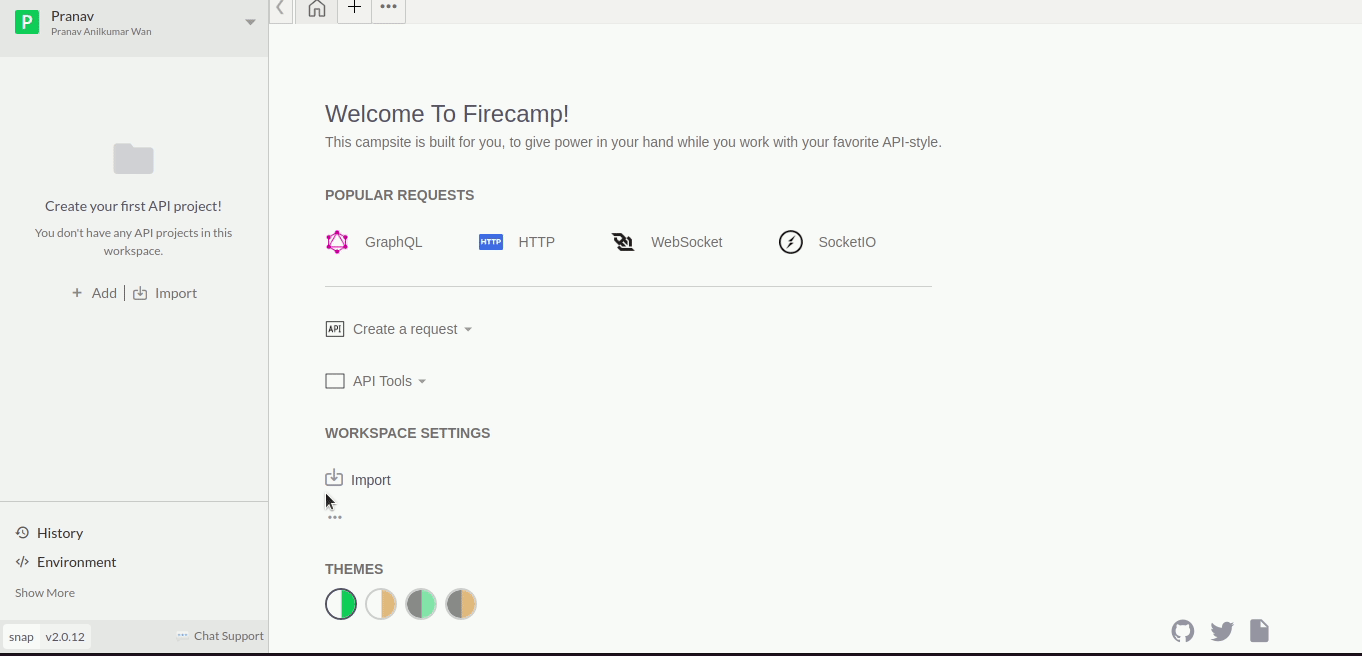Click the API icon beside Create a request
The width and height of the screenshot is (1362, 656).
point(335,329)
